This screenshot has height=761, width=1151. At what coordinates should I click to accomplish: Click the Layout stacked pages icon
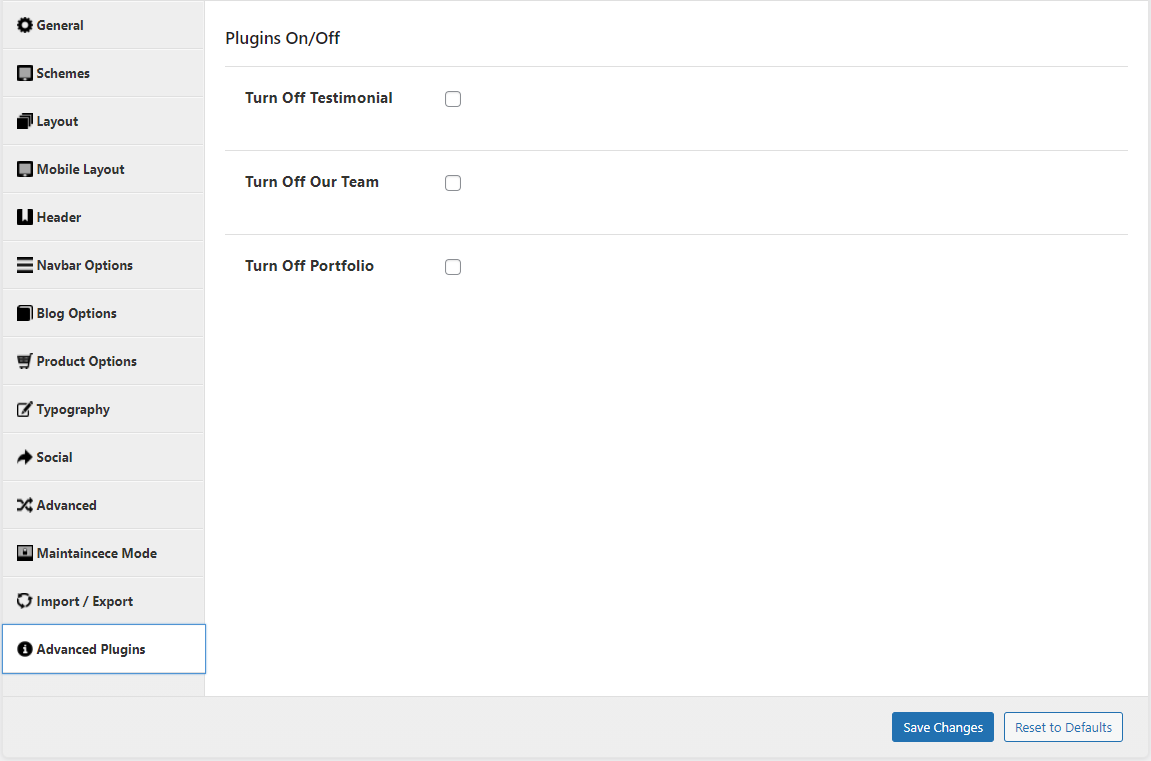tap(25, 121)
